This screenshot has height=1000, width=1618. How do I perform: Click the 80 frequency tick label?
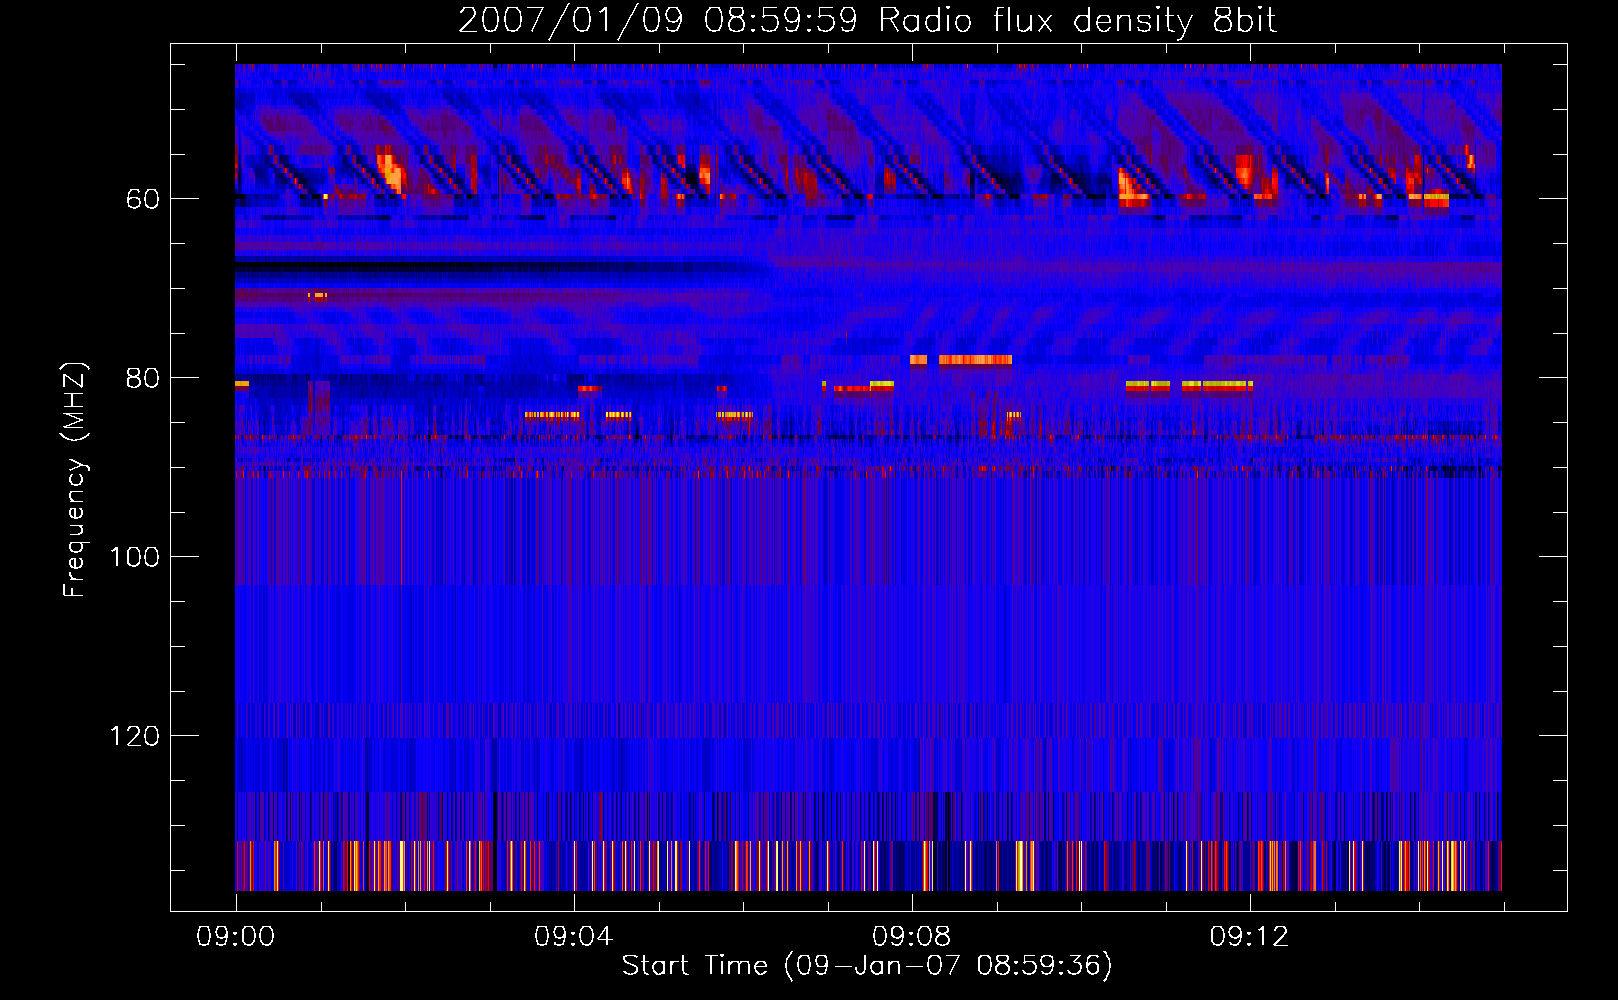(x=143, y=378)
